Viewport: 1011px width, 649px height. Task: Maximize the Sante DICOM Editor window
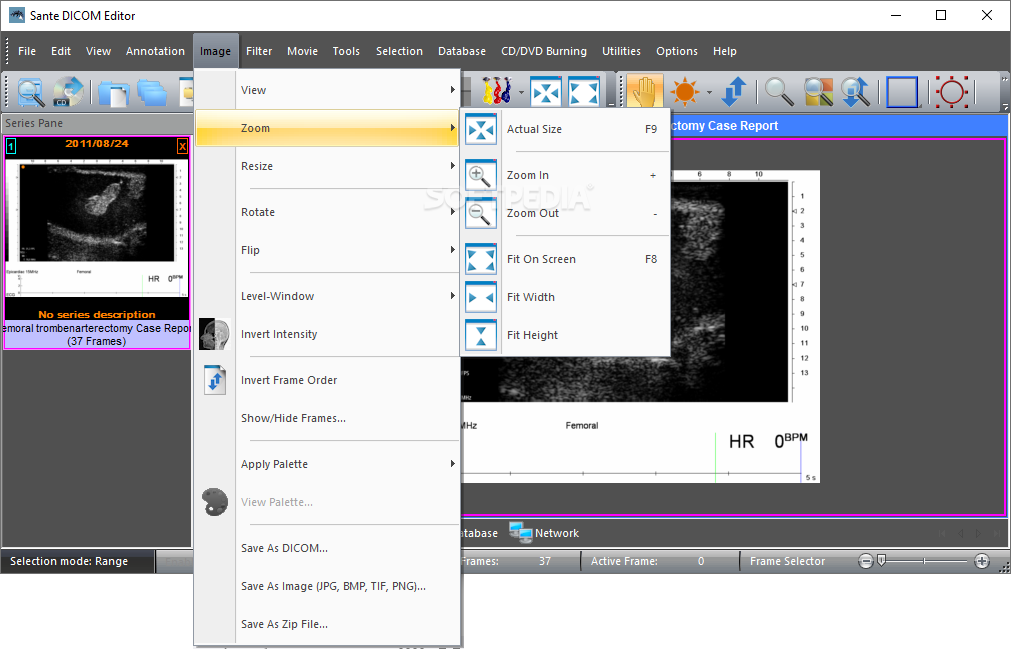point(941,15)
